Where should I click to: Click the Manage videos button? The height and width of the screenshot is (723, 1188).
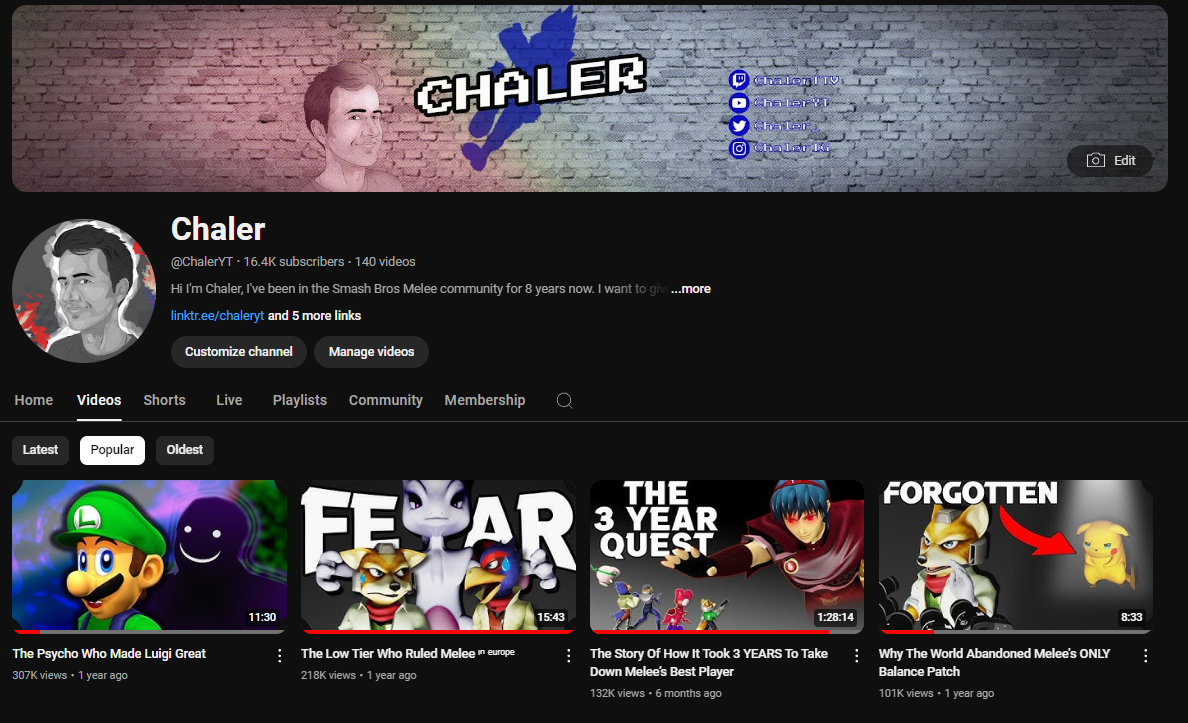pos(371,352)
